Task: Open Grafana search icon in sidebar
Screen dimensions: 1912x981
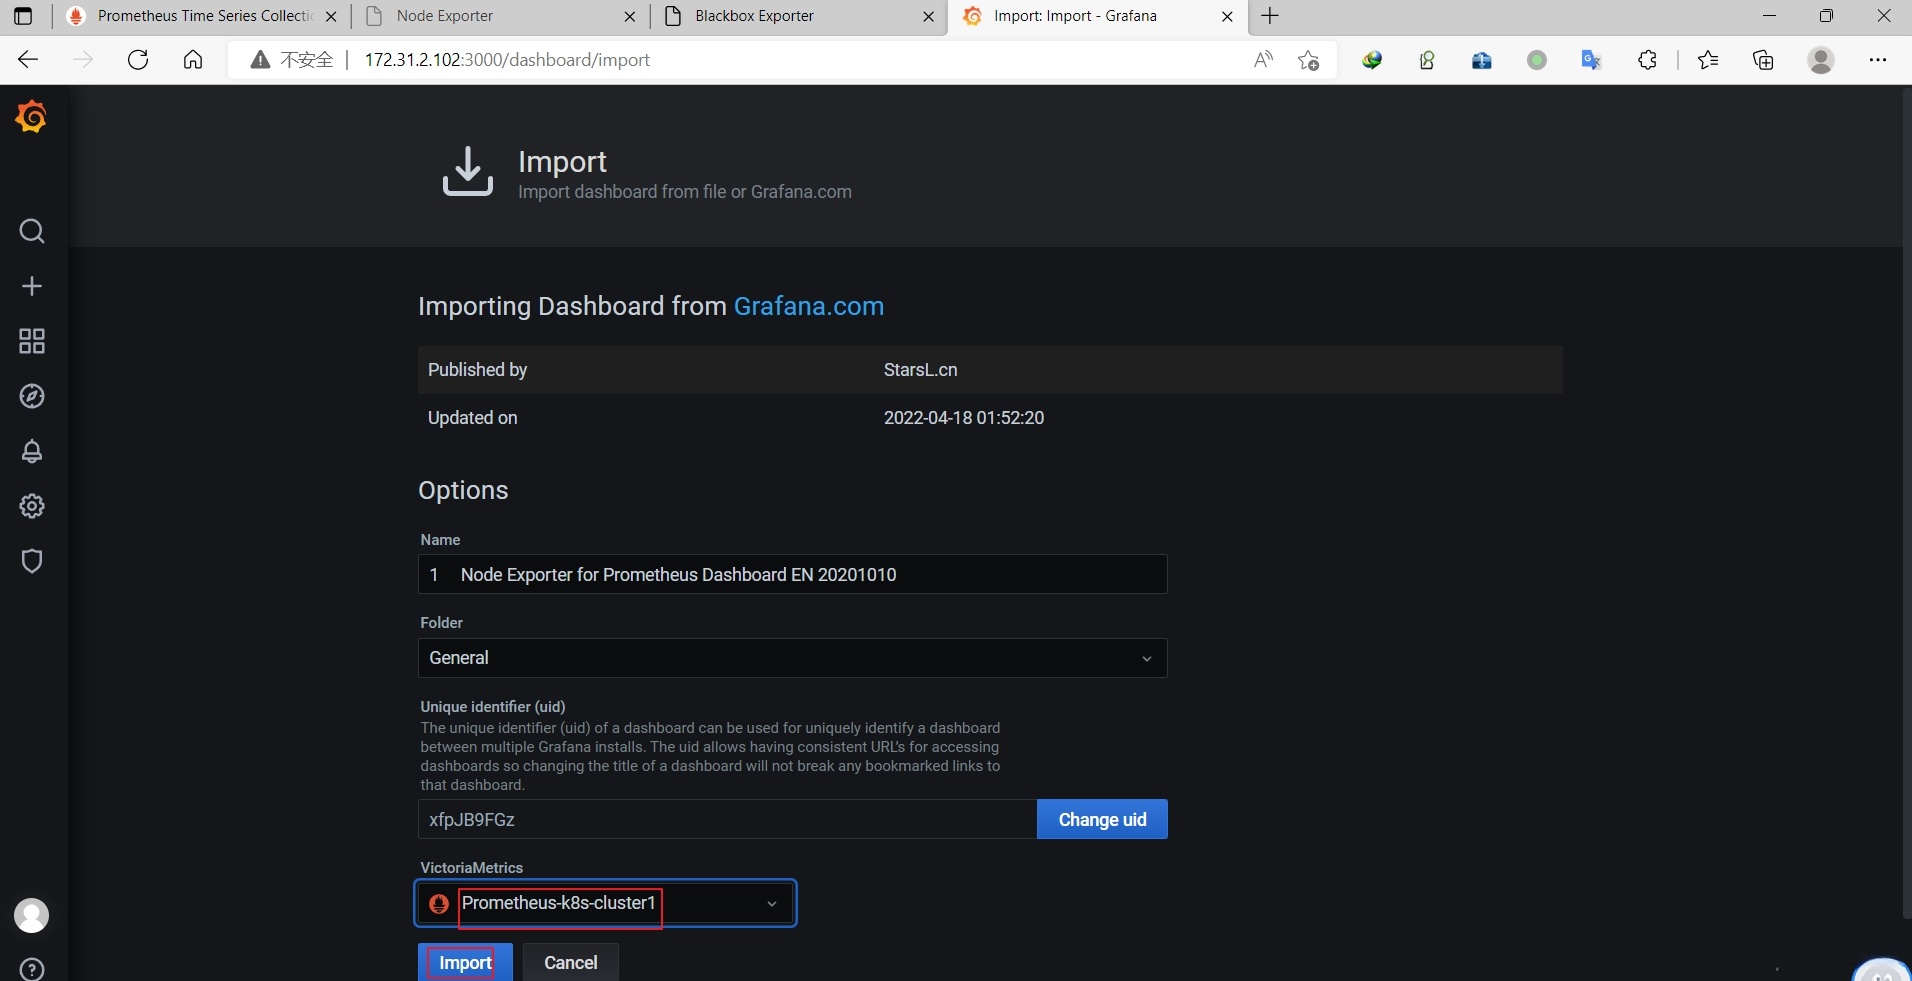Action: pyautogui.click(x=32, y=231)
